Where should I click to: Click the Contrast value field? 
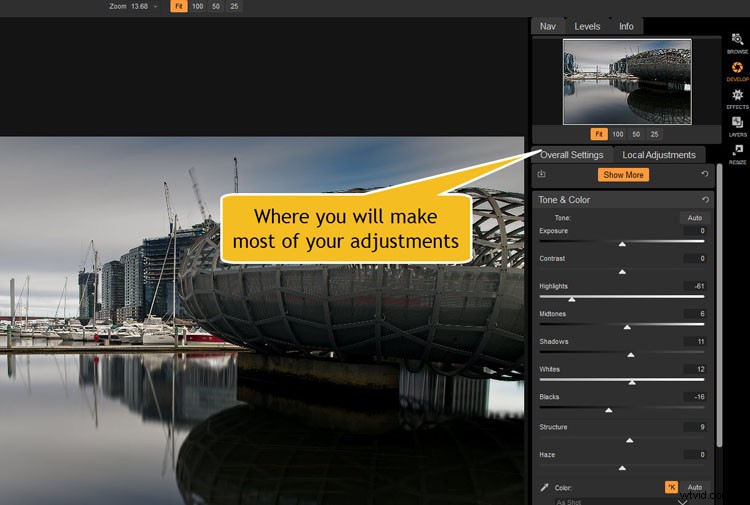click(695, 259)
